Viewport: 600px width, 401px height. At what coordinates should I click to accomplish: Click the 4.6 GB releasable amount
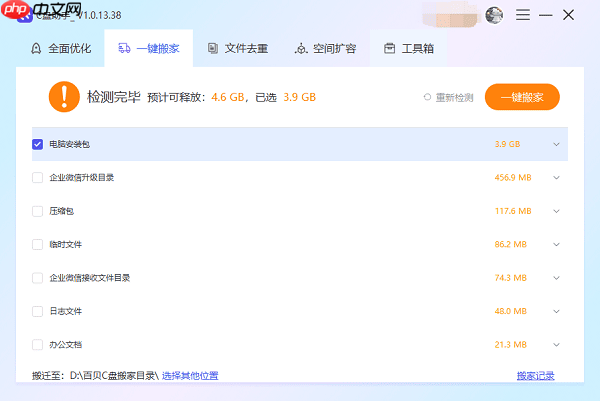tap(228, 97)
